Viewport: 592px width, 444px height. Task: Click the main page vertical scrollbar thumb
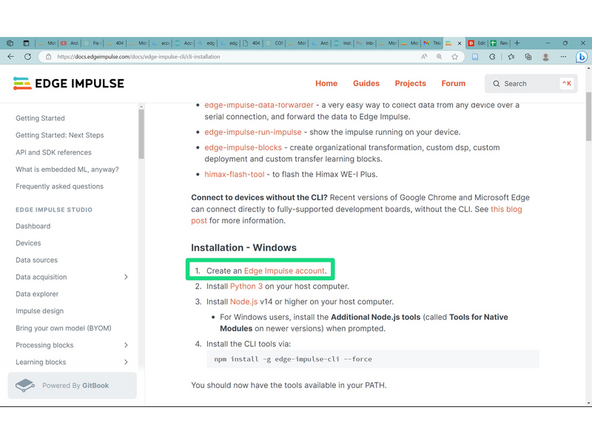[589, 116]
